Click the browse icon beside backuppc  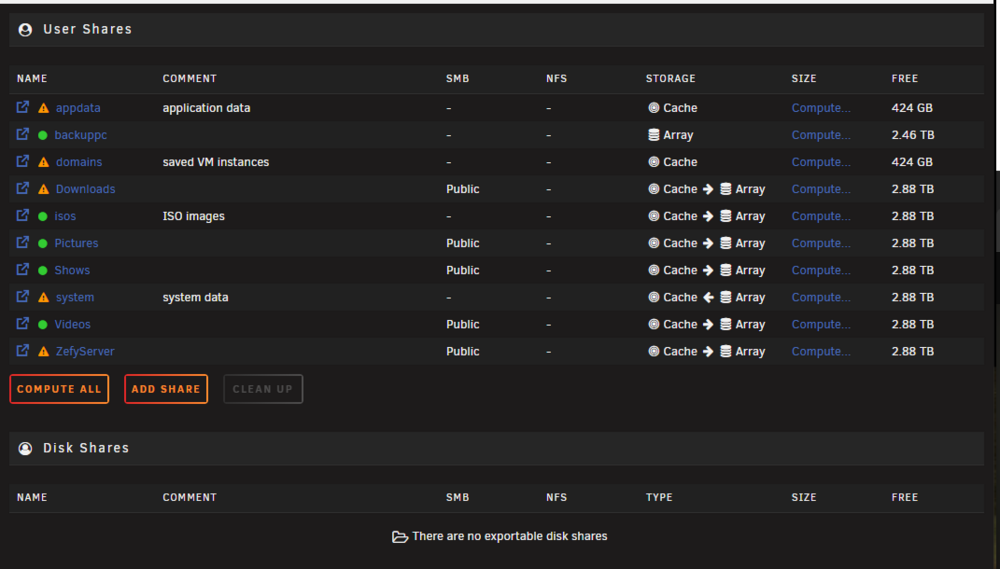[22, 134]
